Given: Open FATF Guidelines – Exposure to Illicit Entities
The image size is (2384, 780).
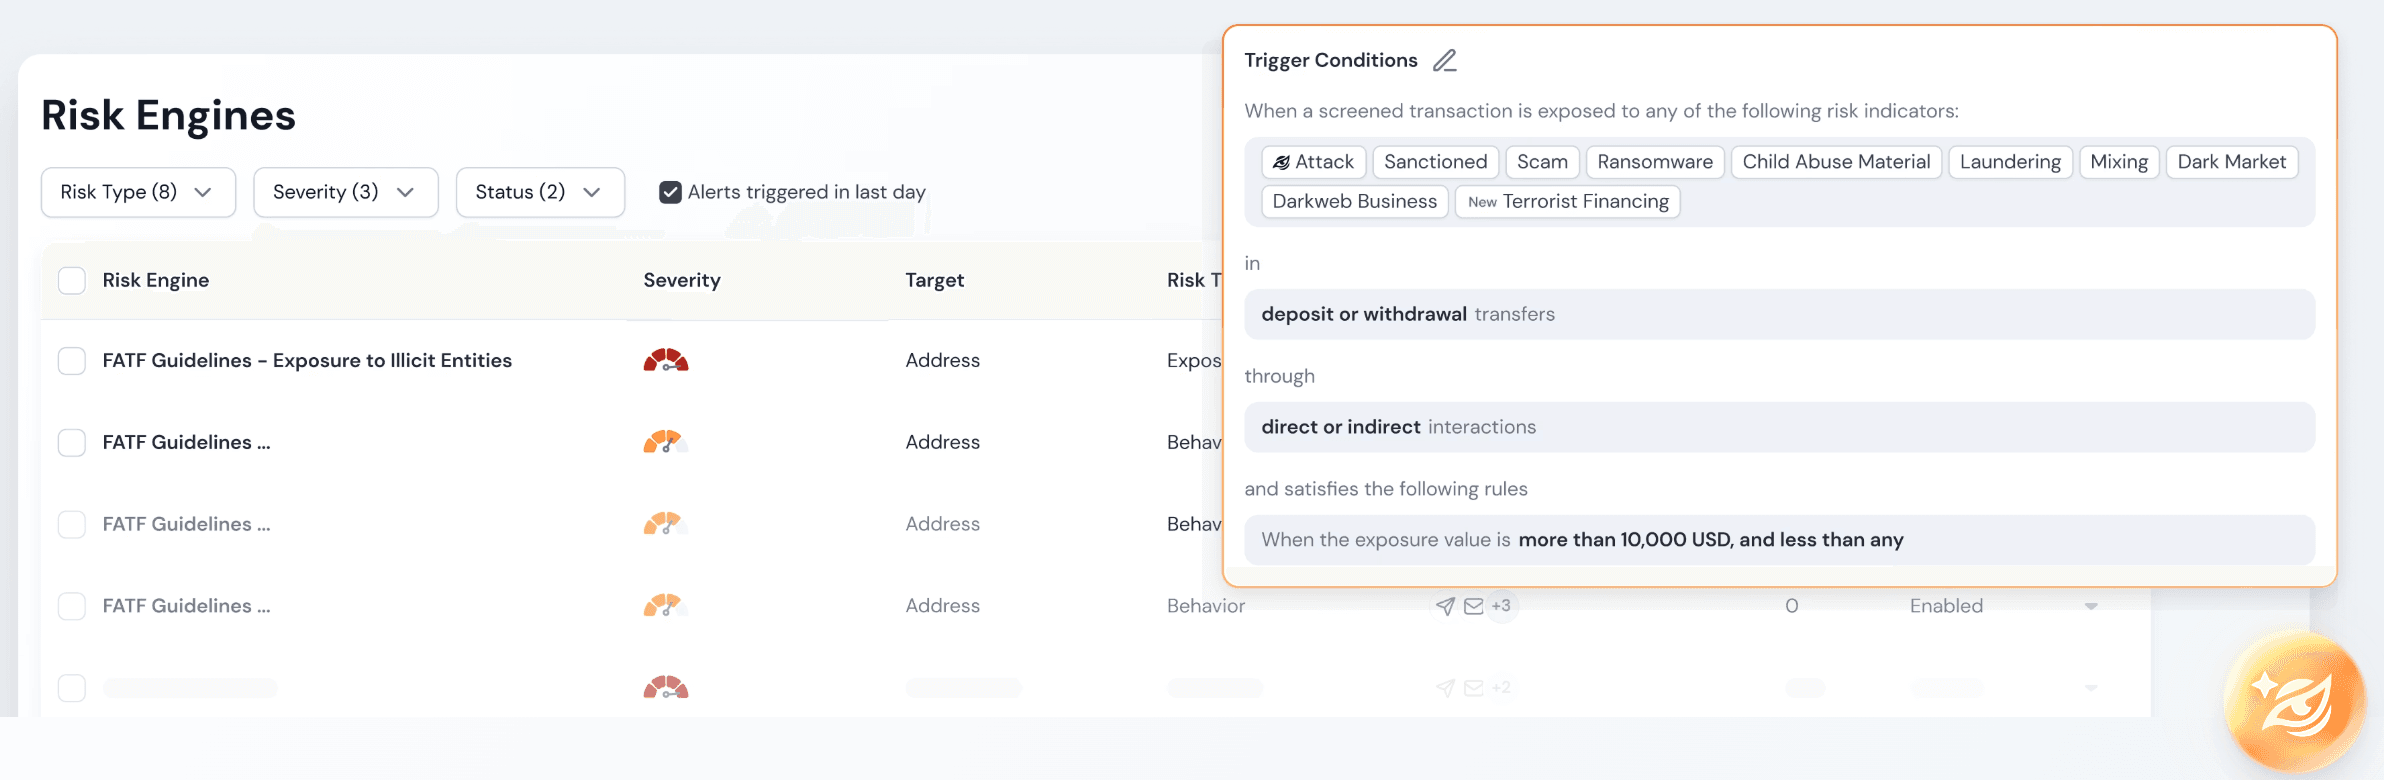Looking at the screenshot, I should coord(307,360).
